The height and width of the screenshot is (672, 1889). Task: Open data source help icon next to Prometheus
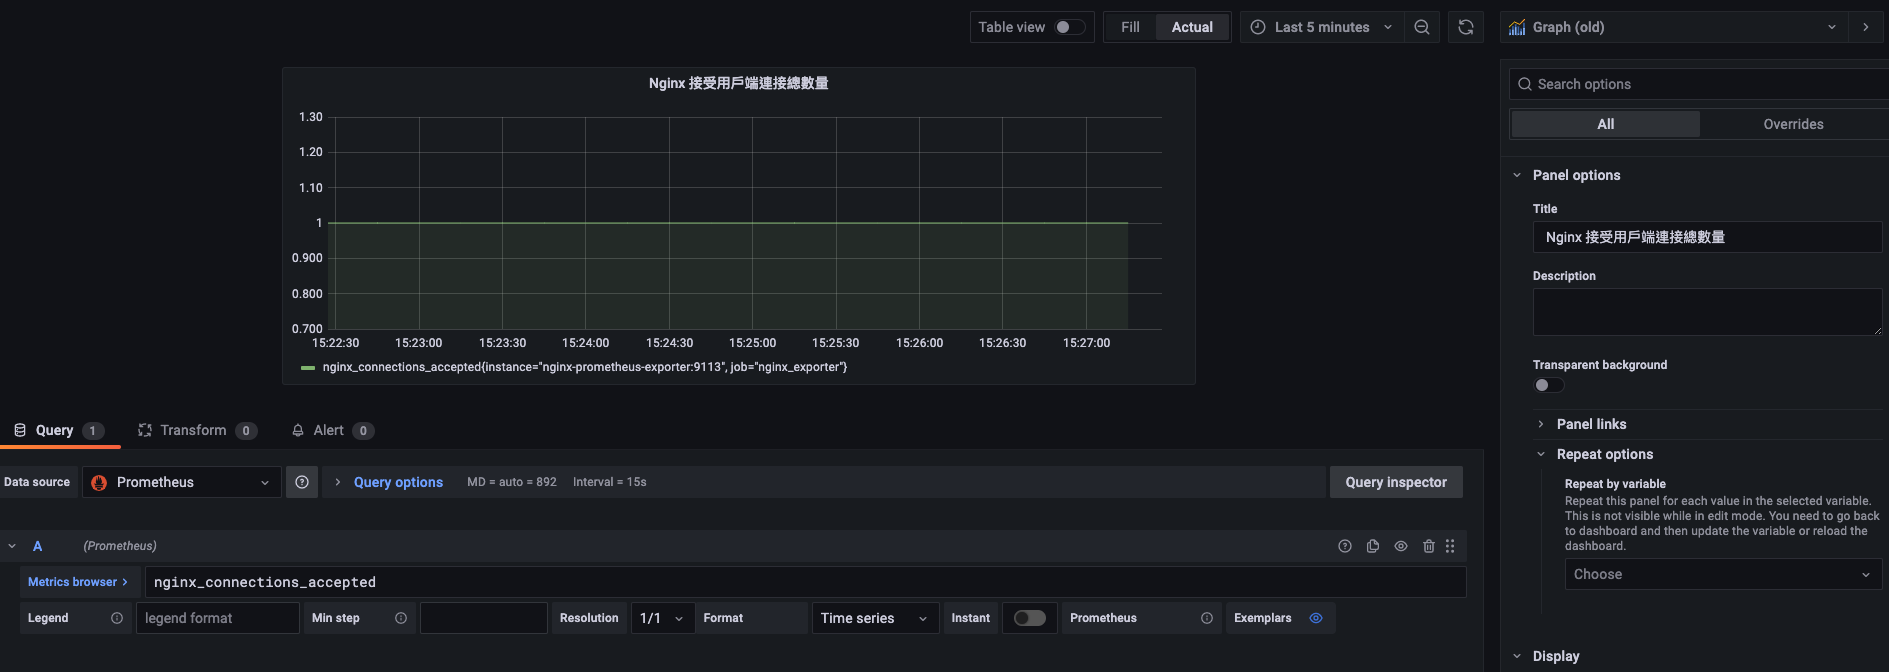302,482
